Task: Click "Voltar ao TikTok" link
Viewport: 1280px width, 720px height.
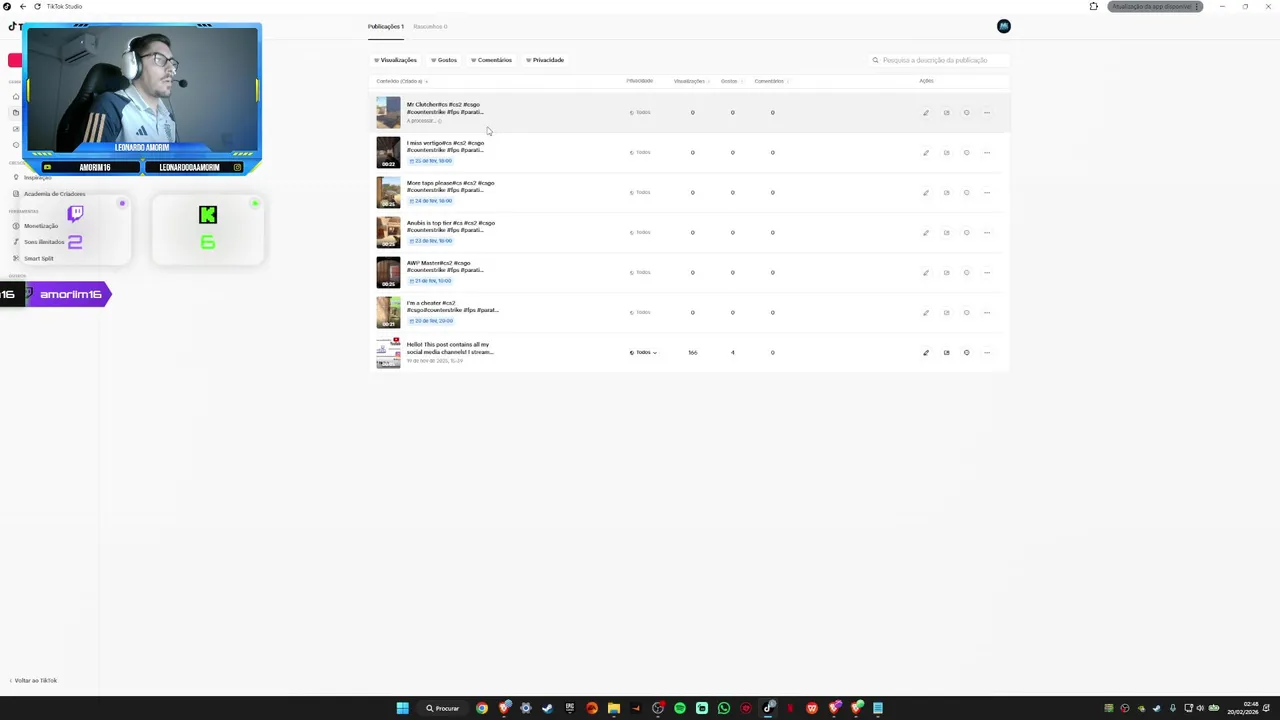Action: 33,681
